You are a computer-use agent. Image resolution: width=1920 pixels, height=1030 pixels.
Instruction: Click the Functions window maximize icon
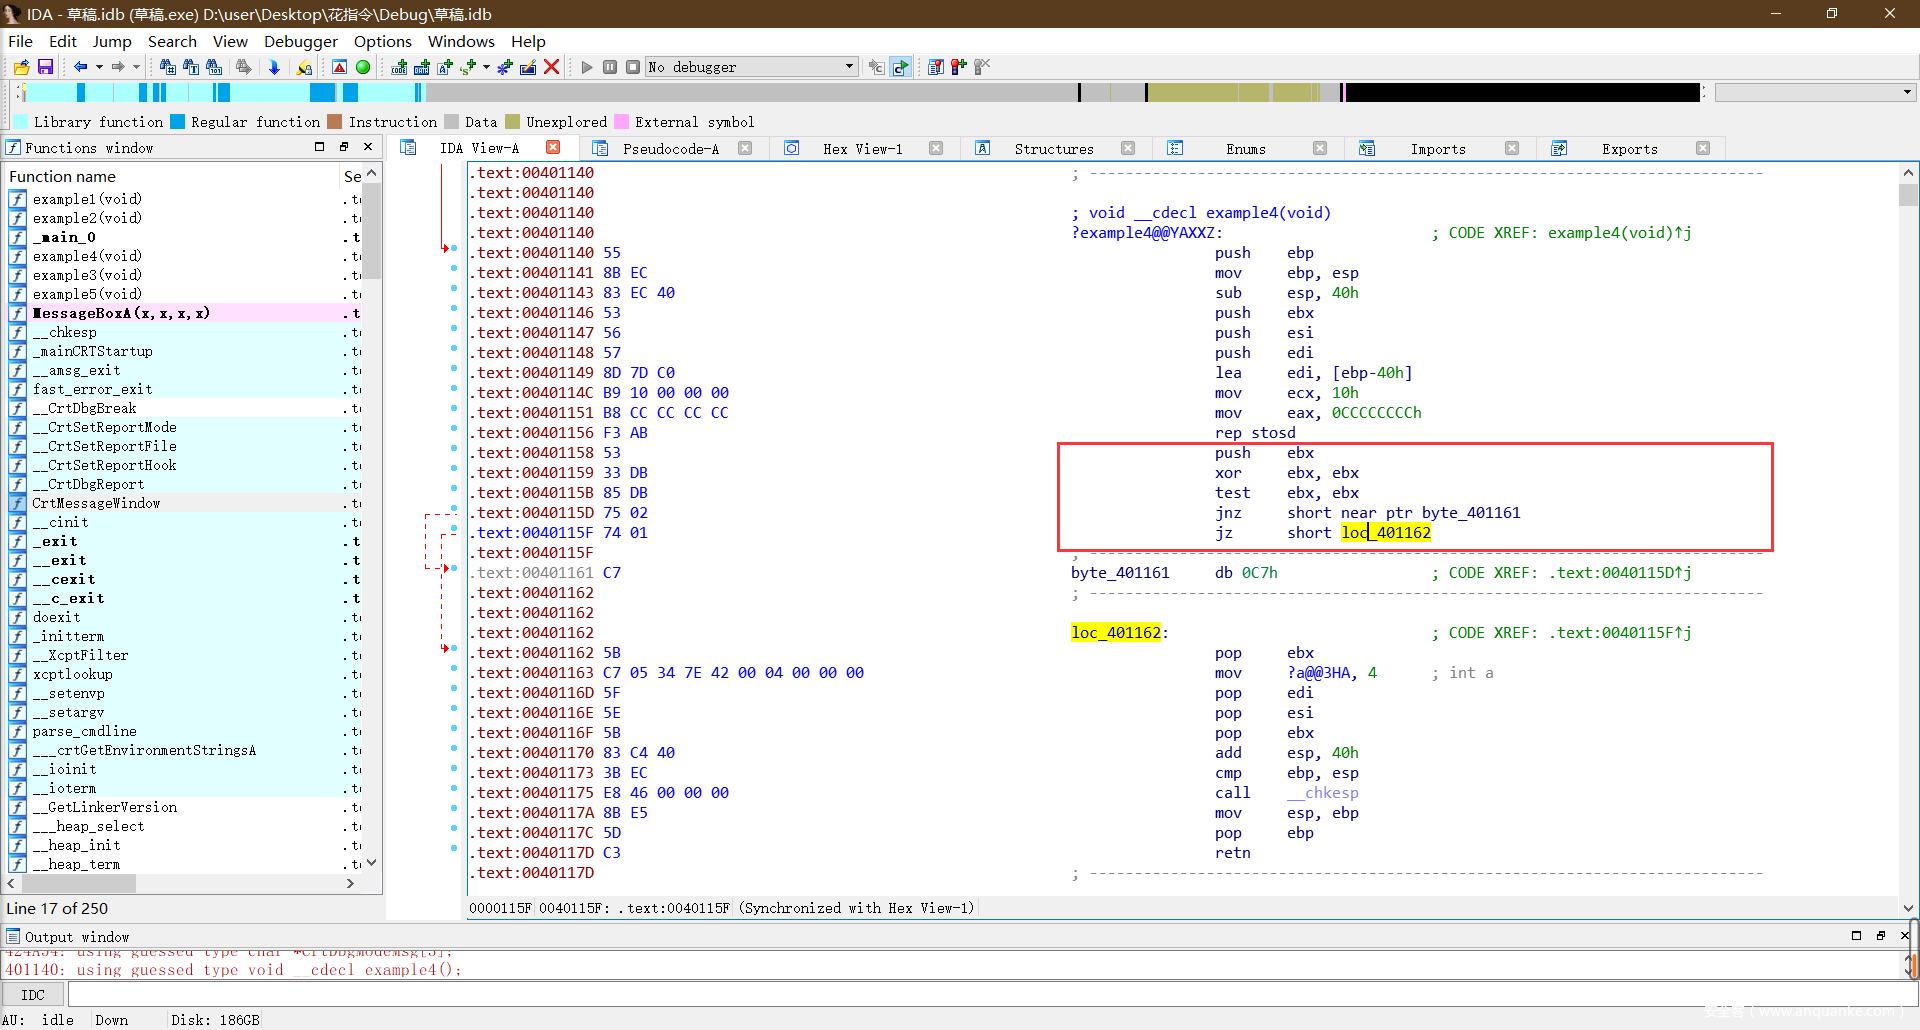[320, 147]
